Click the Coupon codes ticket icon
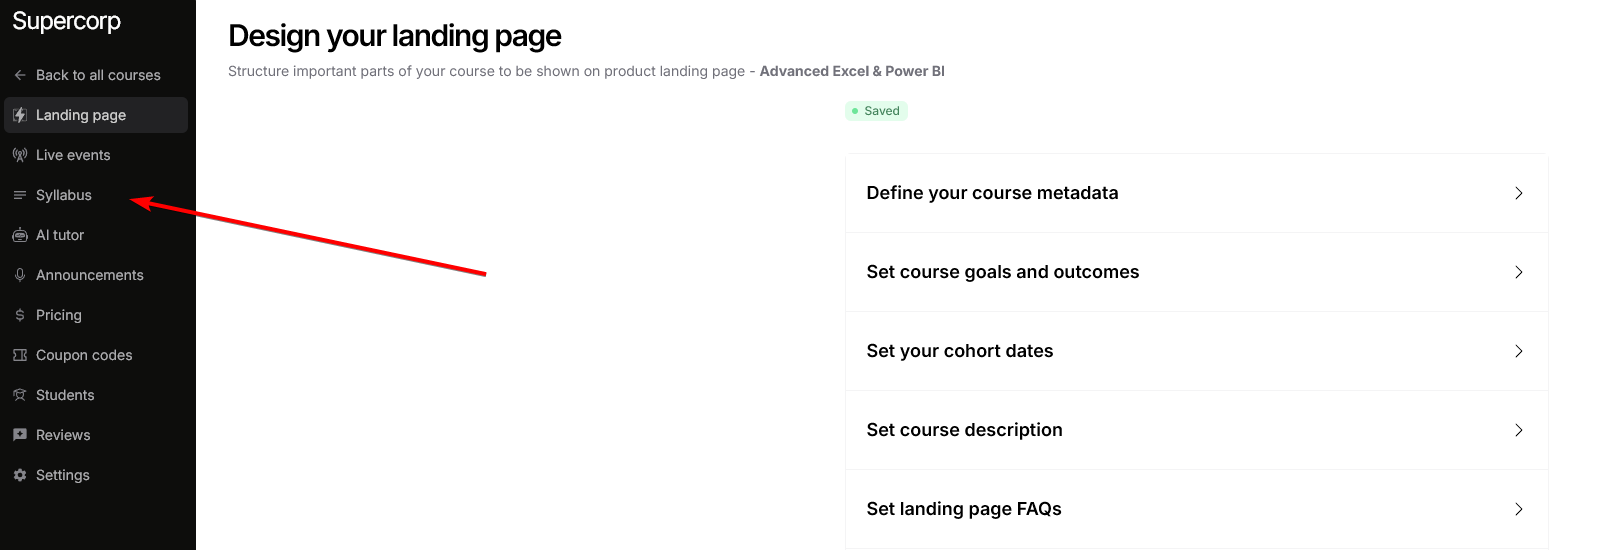The height and width of the screenshot is (550, 1600). [x=20, y=355]
